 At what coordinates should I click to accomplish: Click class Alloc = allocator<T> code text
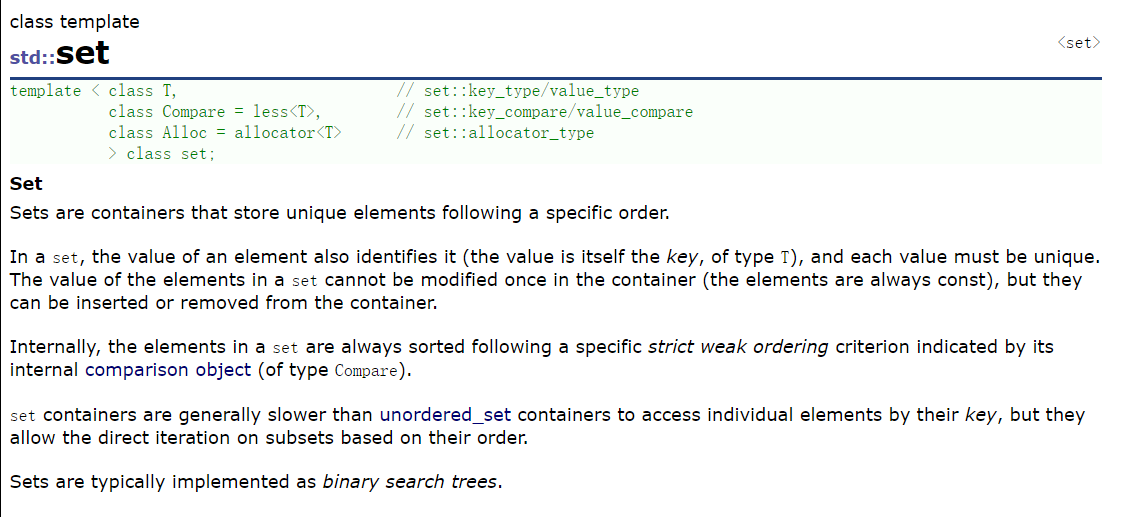[x=225, y=133]
